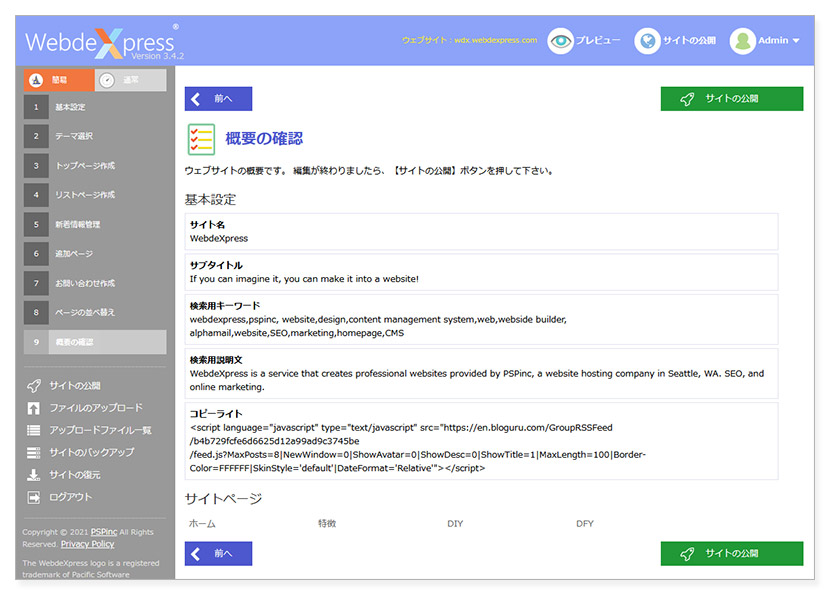Click header サイトの公開 text
The width and height of the screenshot is (830, 595).
pos(689,41)
